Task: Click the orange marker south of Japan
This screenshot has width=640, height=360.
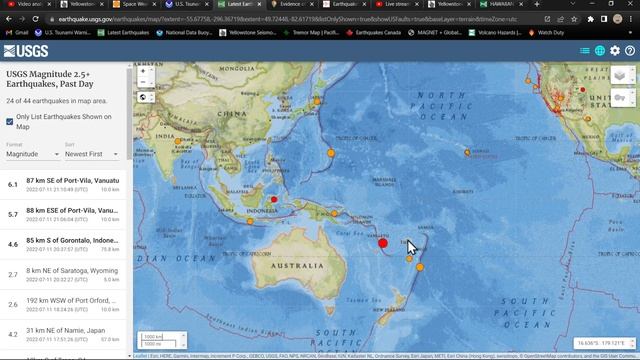Action: [331, 153]
